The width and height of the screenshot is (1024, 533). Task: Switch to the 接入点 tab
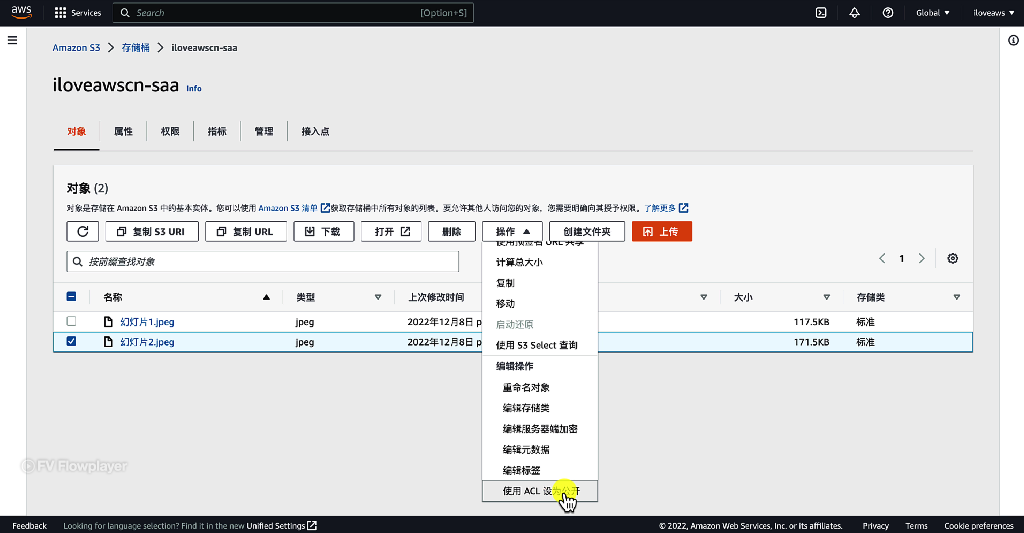pos(315,131)
